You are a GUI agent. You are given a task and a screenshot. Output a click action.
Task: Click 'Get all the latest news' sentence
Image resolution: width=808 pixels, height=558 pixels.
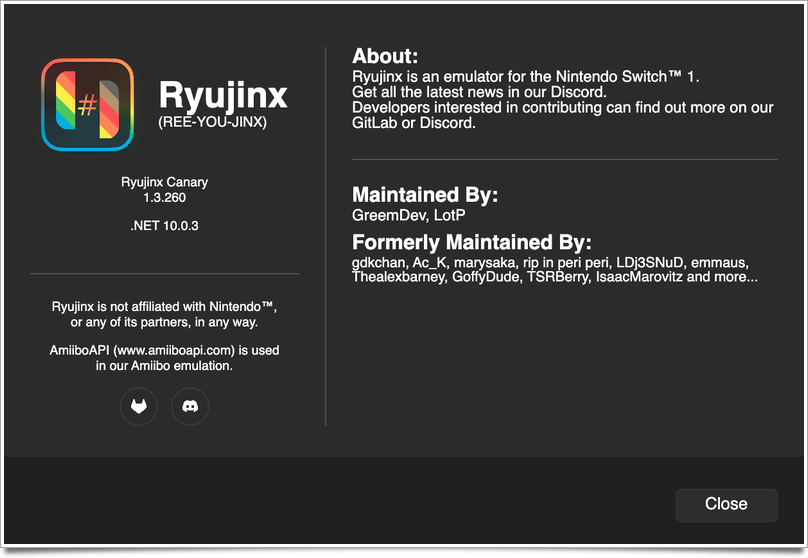pyautogui.click(x=479, y=92)
